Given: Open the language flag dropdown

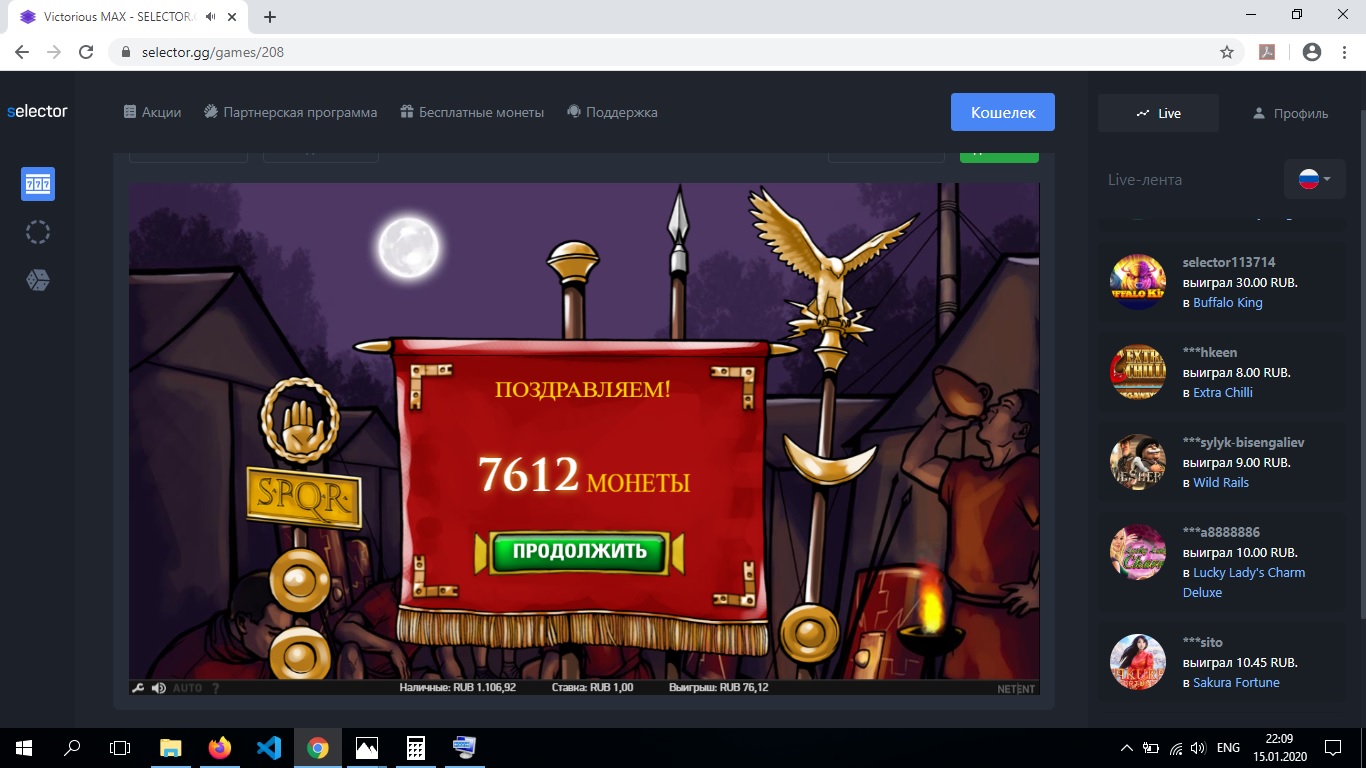Looking at the screenshot, I should pos(1315,179).
